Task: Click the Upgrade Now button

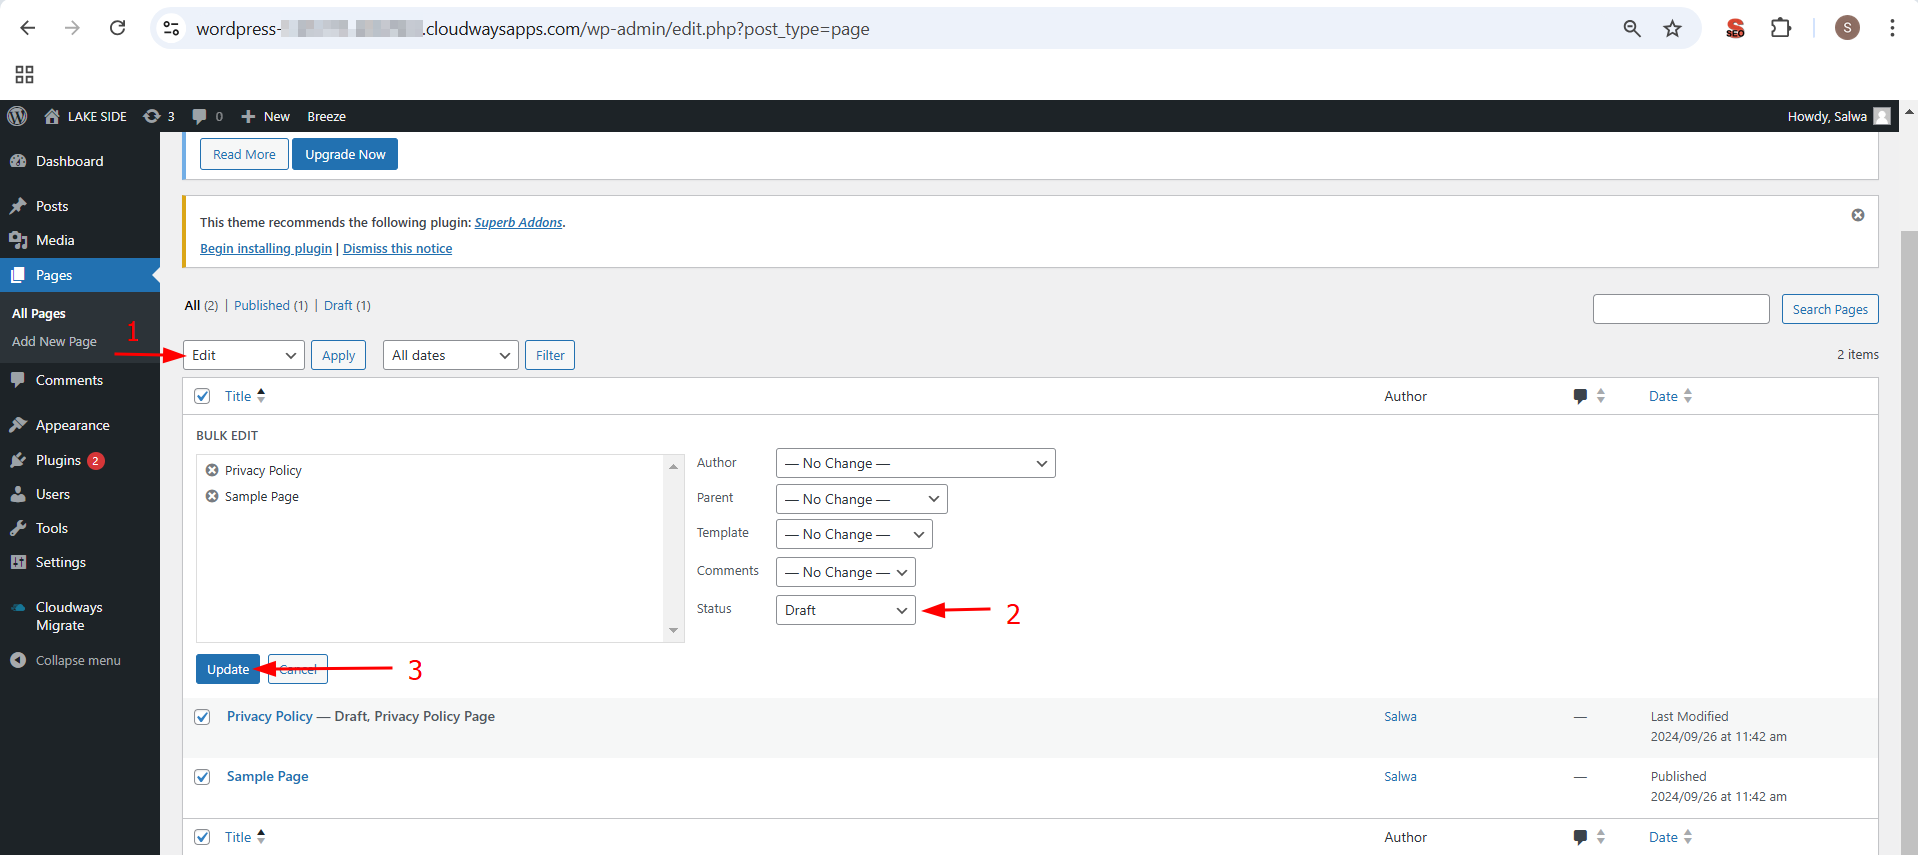Action: 345,154
